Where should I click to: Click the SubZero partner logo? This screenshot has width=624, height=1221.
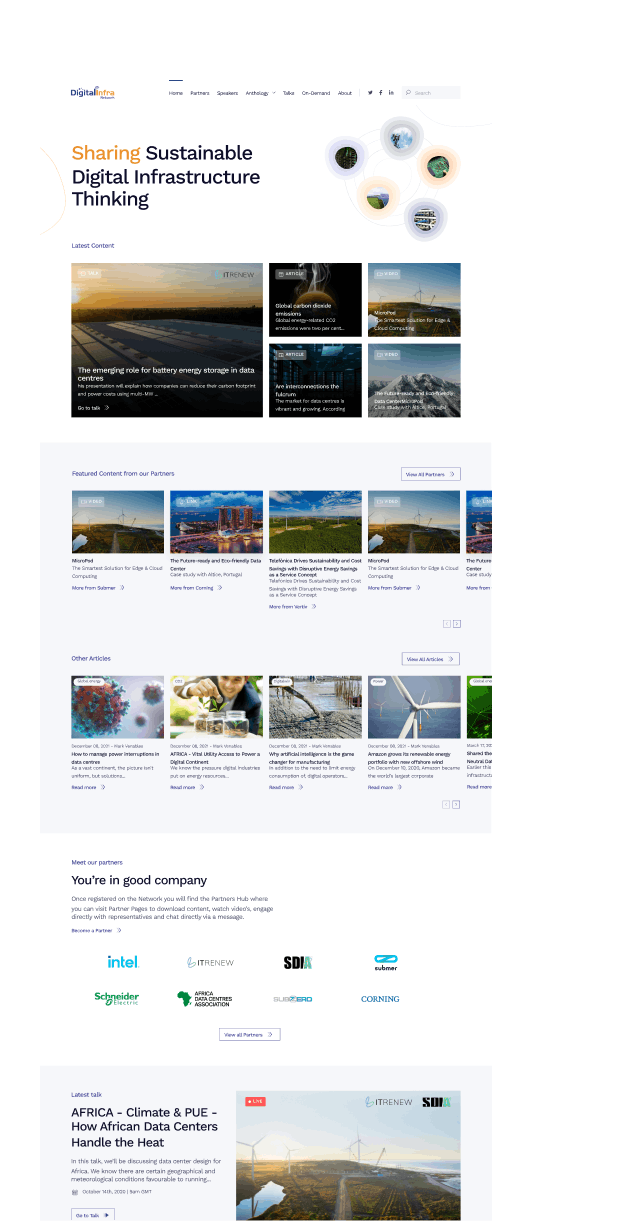point(293,999)
